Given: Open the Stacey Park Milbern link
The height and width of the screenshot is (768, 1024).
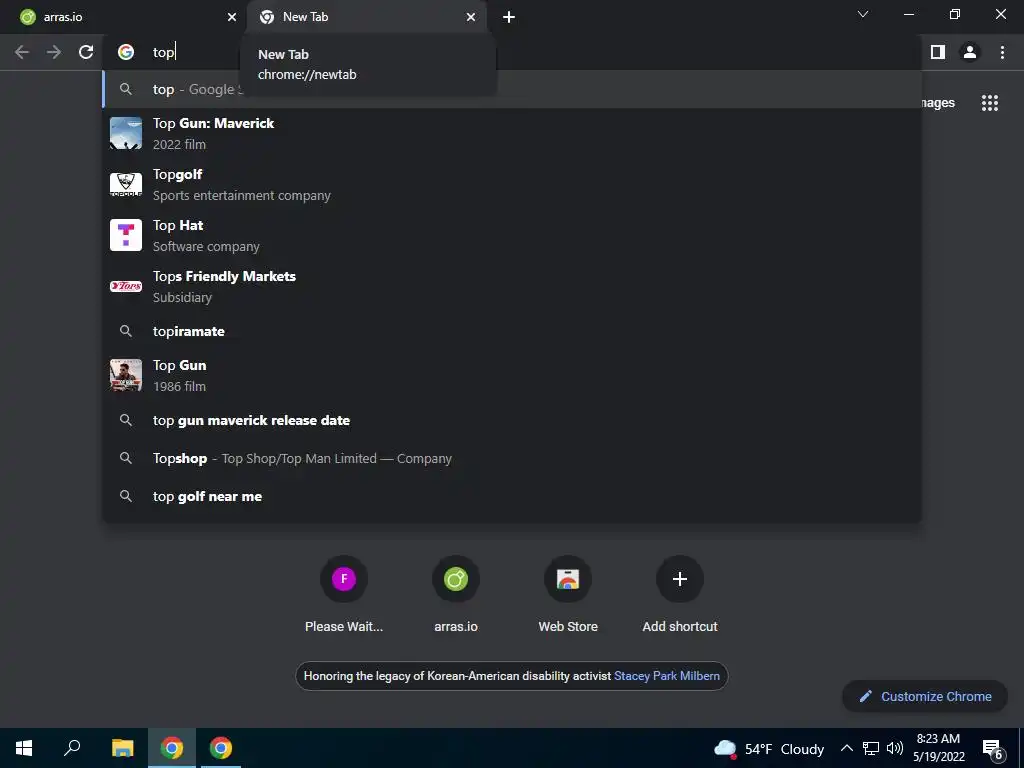Looking at the screenshot, I should tap(667, 676).
